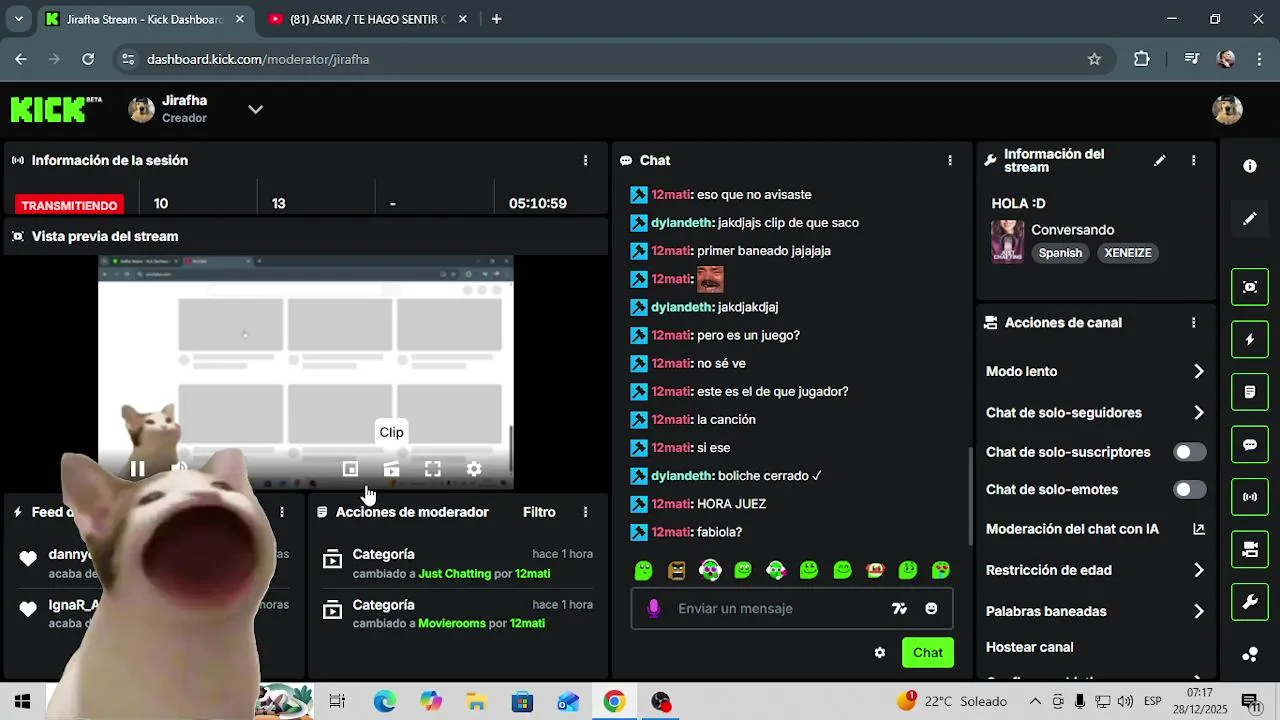Expand Modo lento options
Image resolution: width=1280 pixels, height=720 pixels.
[x=1199, y=371]
